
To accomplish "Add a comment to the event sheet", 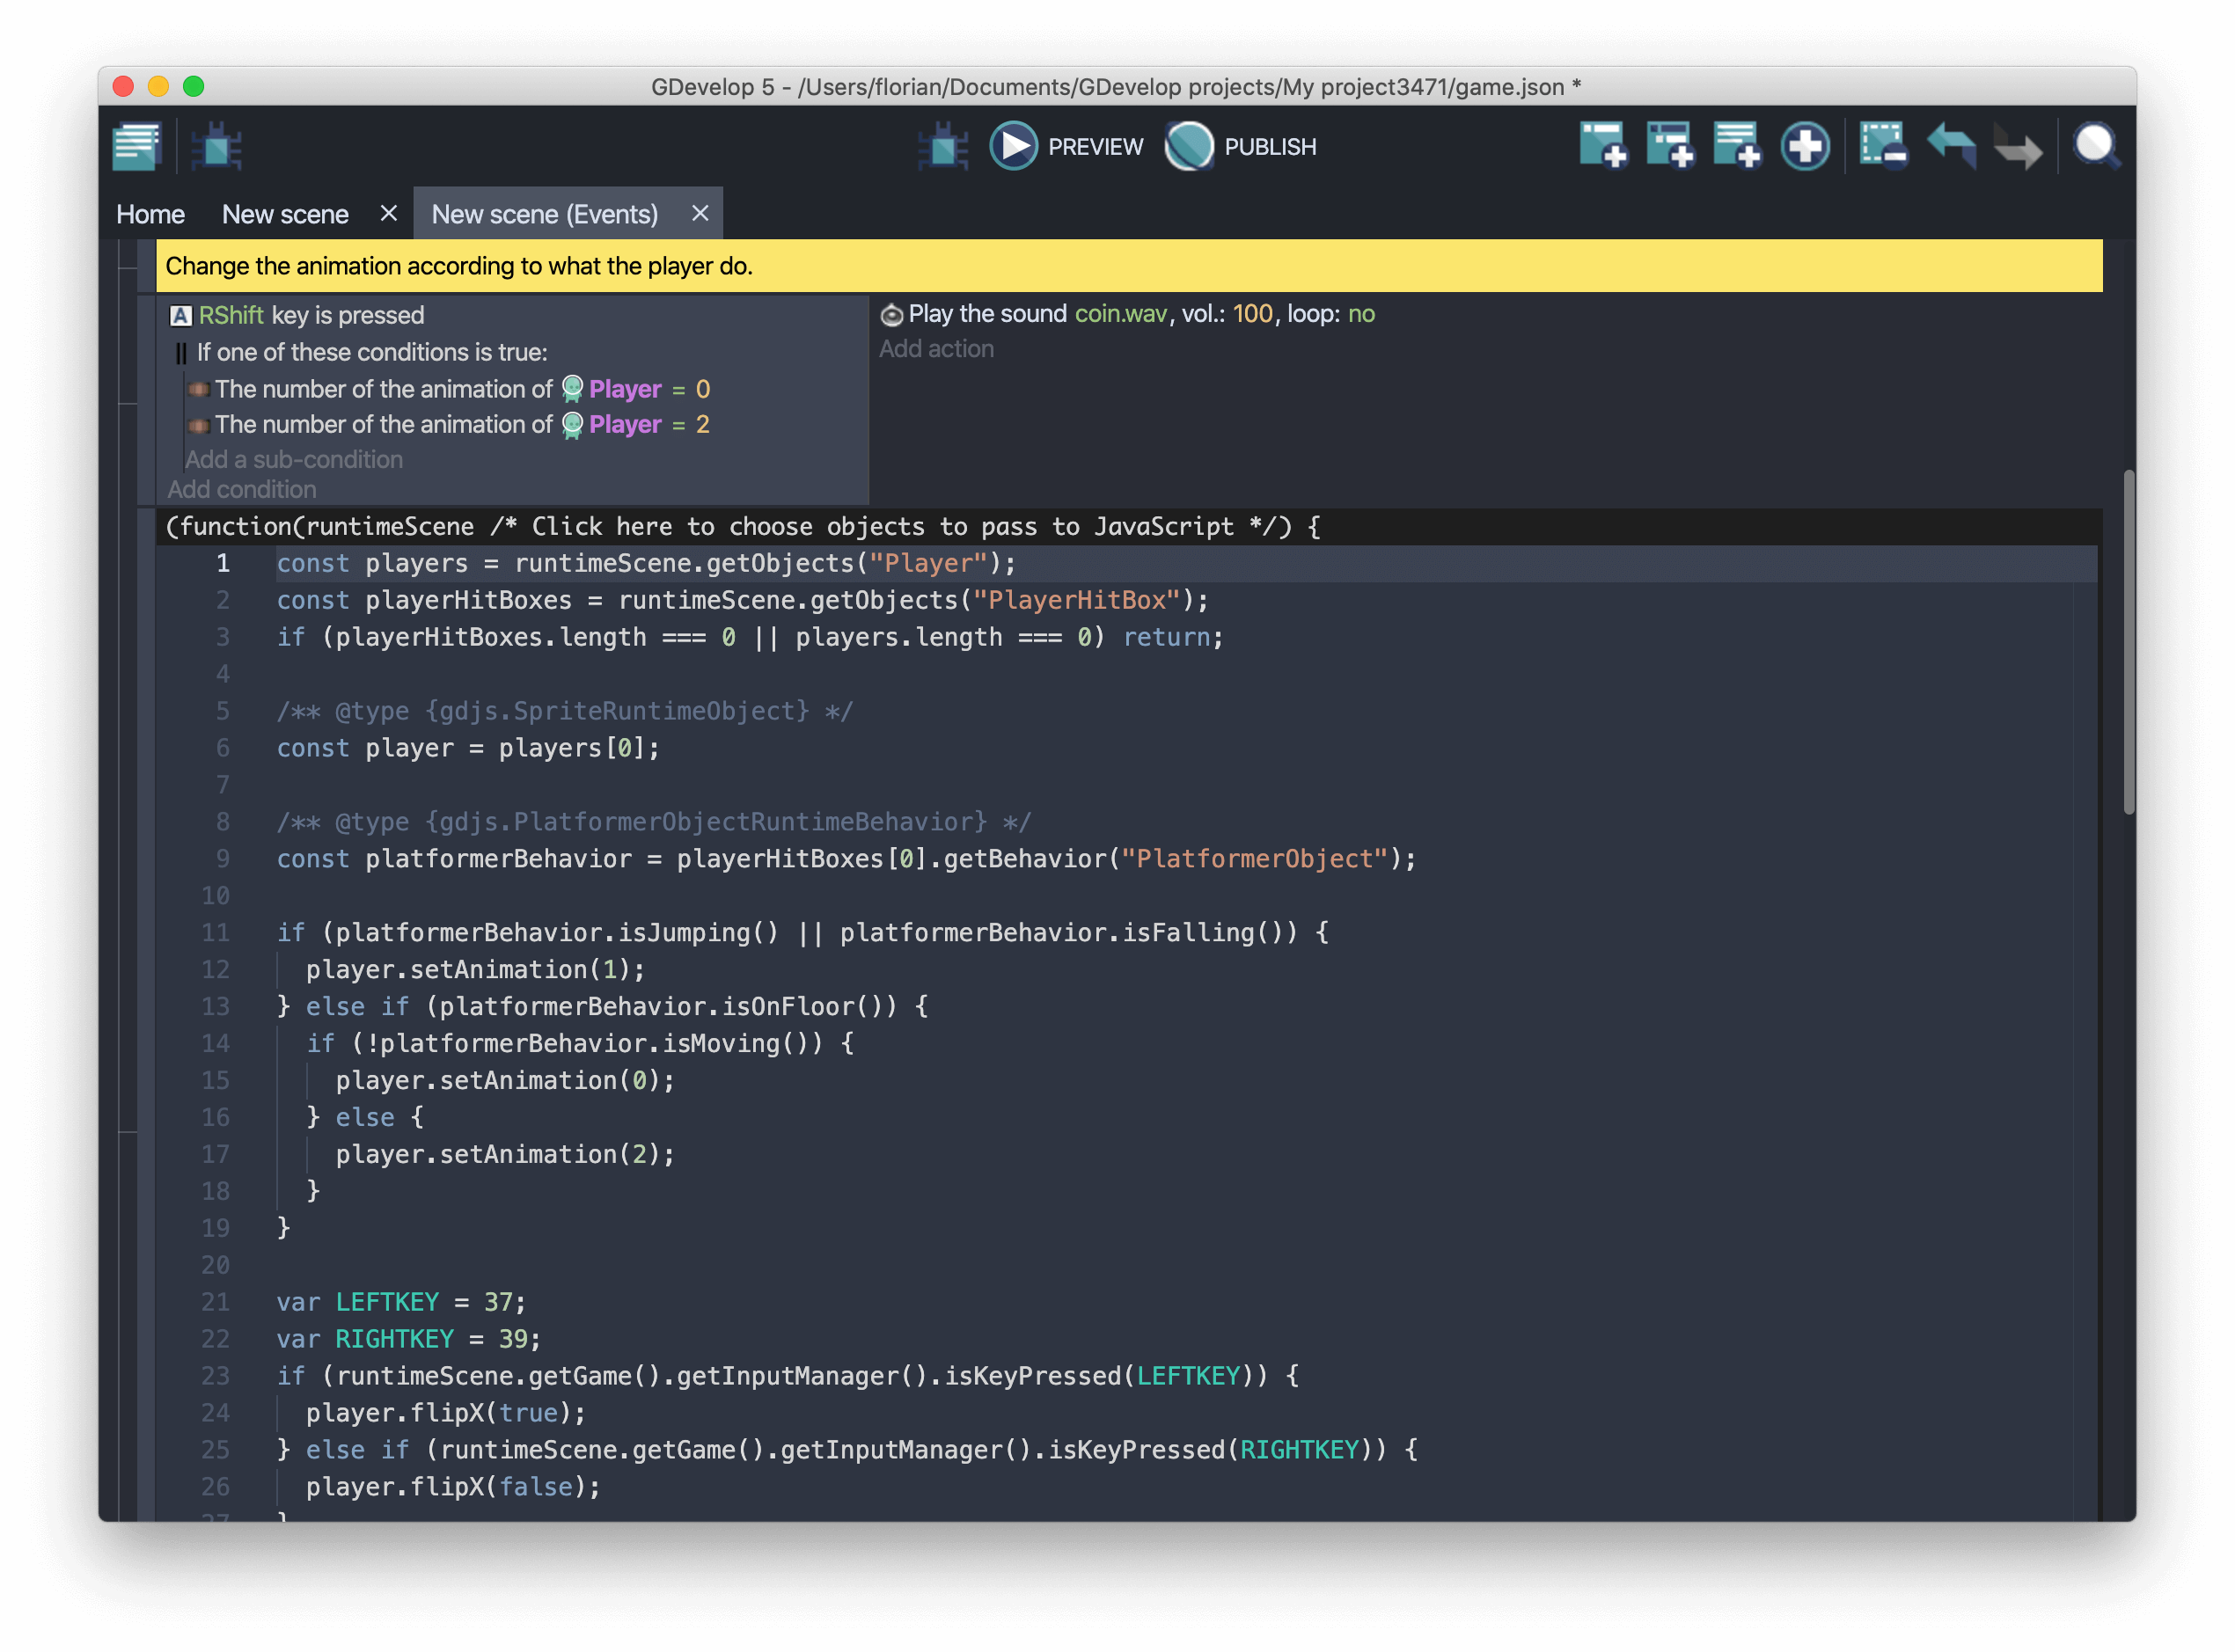I will [1737, 145].
